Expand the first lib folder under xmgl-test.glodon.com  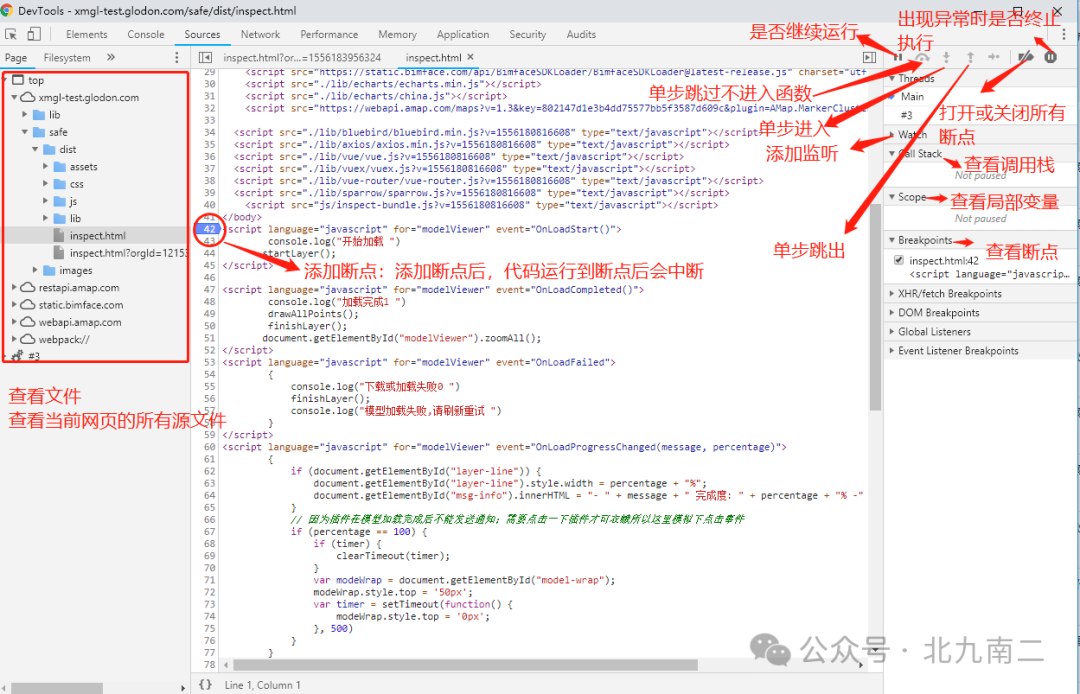click(x=25, y=115)
